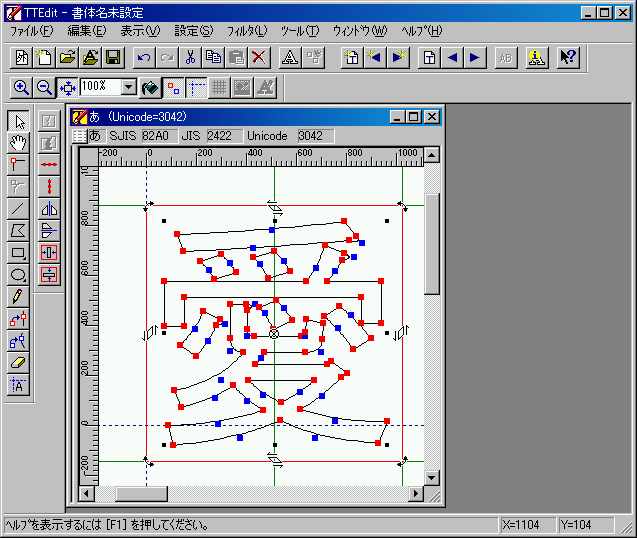Image resolution: width=637 pixels, height=538 pixels.
Task: Click the red X delete icon
Action: click(x=259, y=57)
